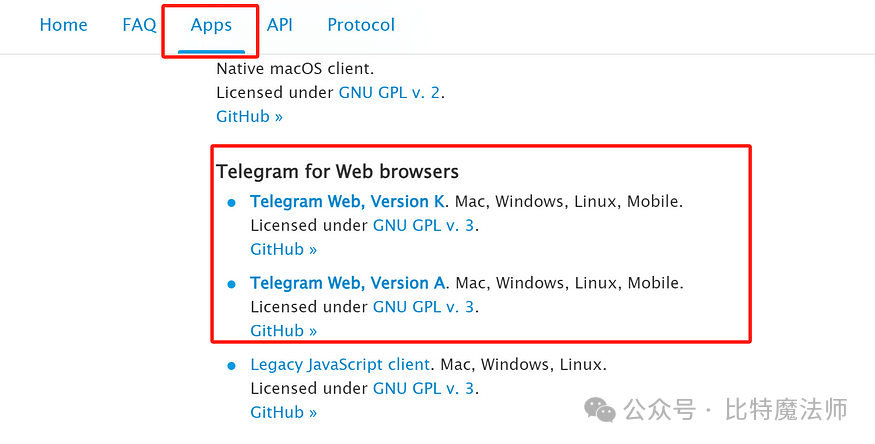Click the WeChat logo icon in watermark

(600, 410)
